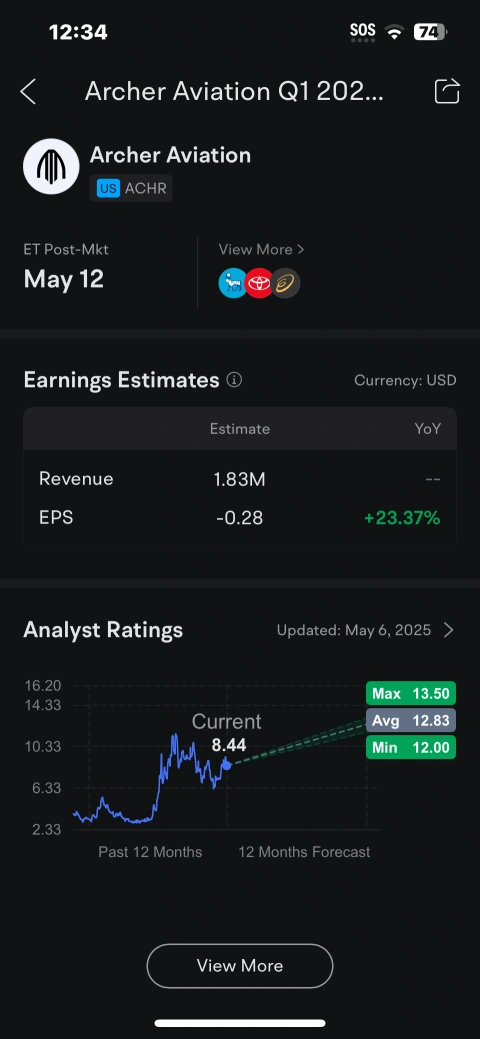Tap the May 12 earnings date
Viewport: 480px width, 1039px height.
(64, 279)
